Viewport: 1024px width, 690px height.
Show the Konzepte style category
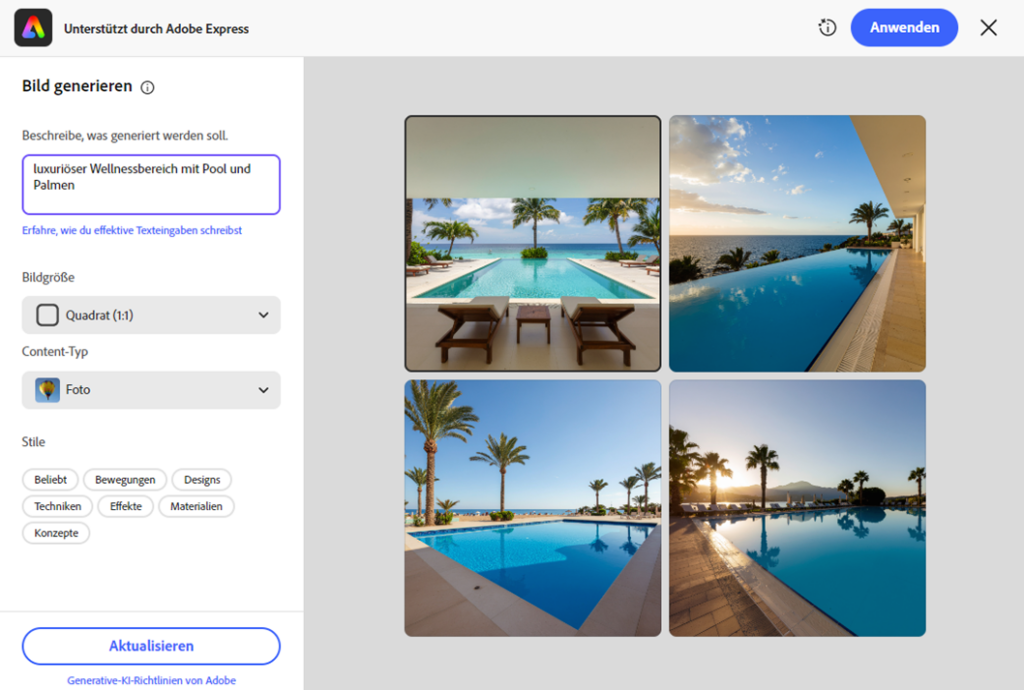coord(56,533)
